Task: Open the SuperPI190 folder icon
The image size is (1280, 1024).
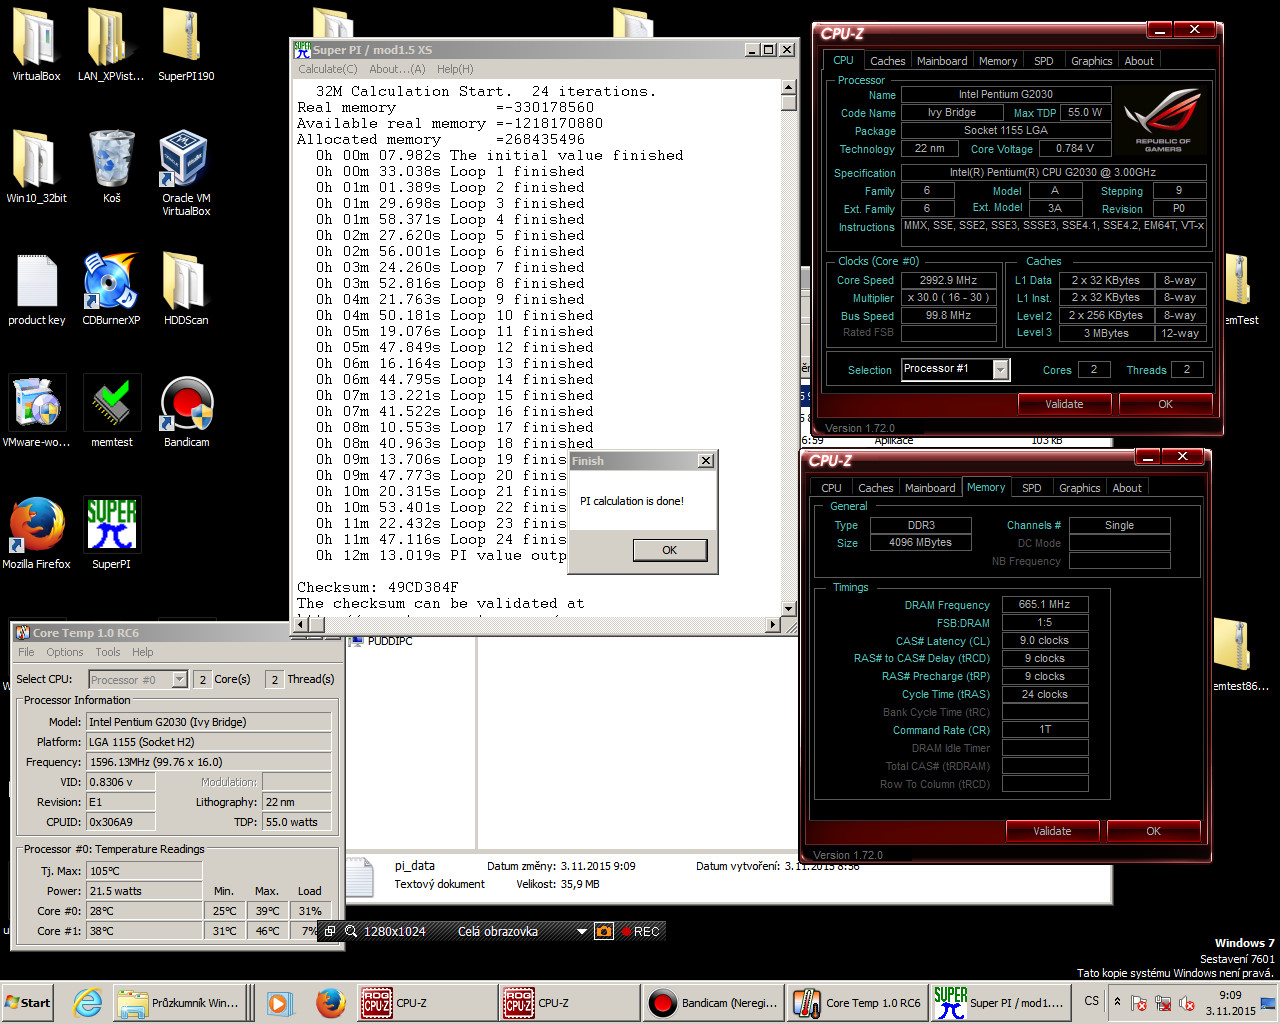Action: [x=186, y=45]
